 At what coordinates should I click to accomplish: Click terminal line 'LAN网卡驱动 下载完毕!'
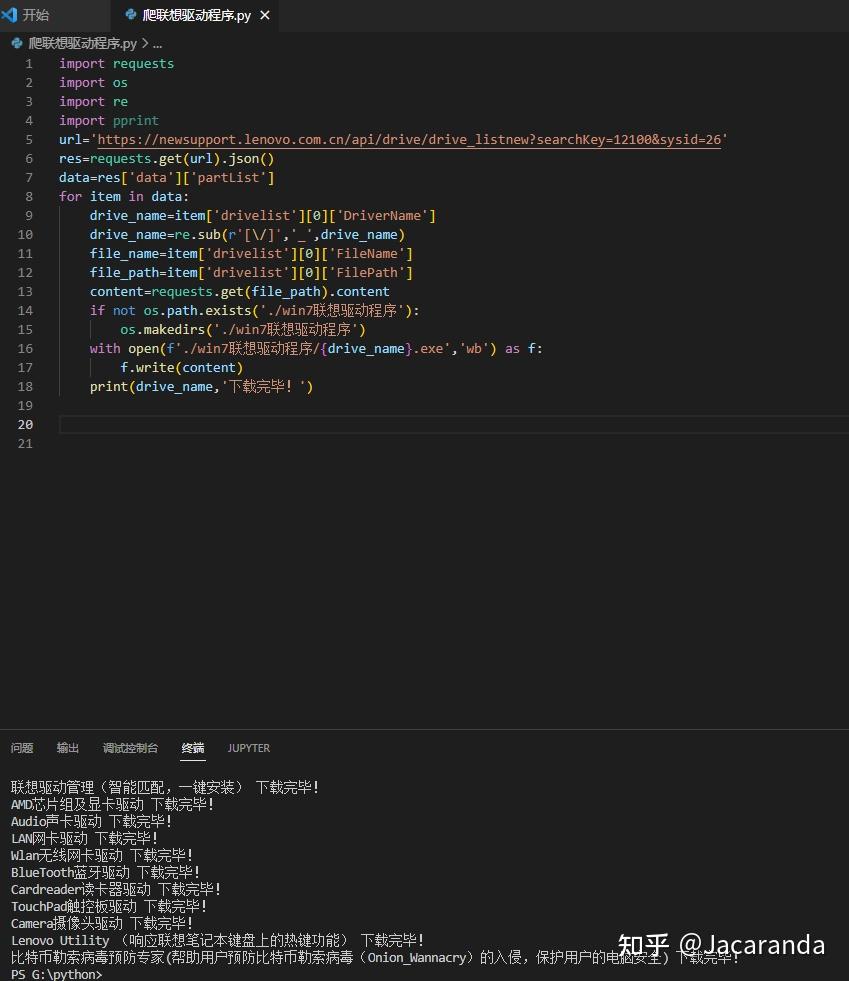84,838
